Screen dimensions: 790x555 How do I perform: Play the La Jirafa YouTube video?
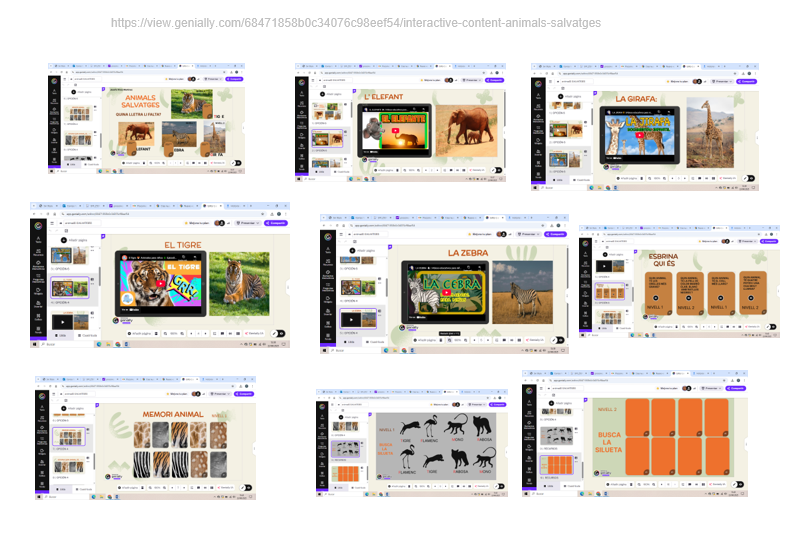coord(639,134)
